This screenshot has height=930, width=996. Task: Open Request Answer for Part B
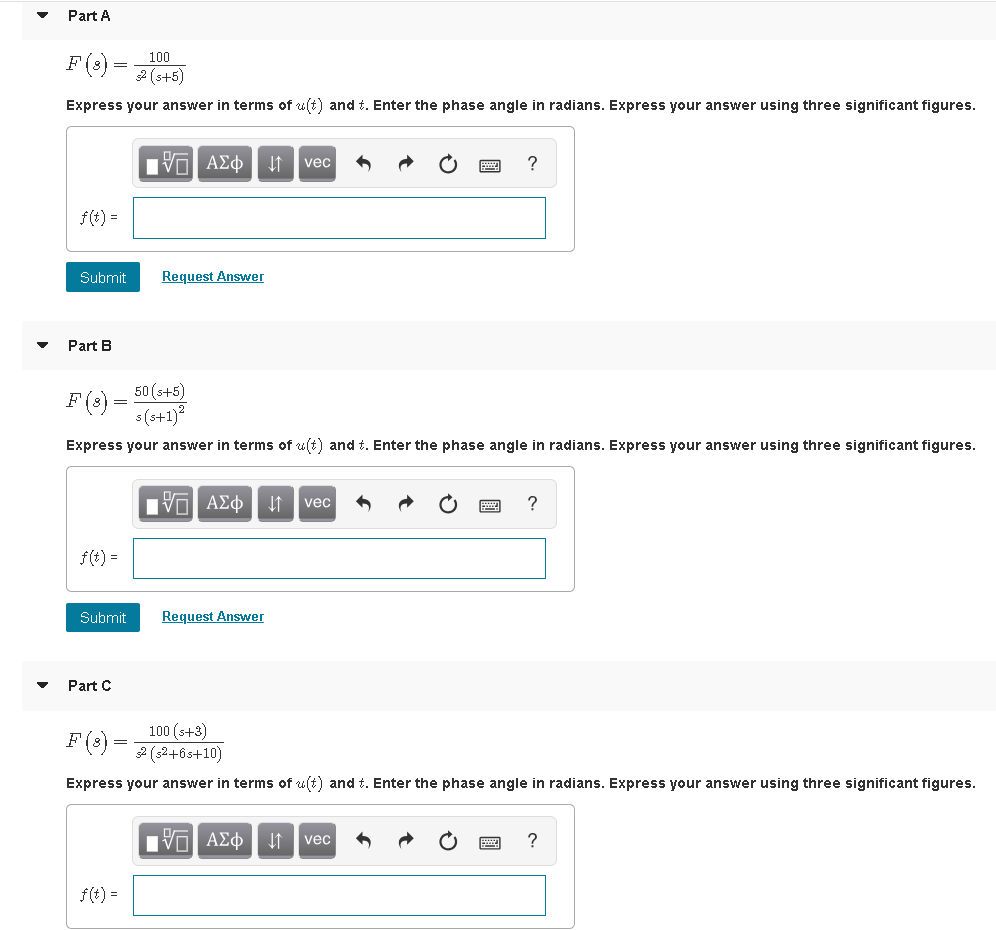click(212, 616)
